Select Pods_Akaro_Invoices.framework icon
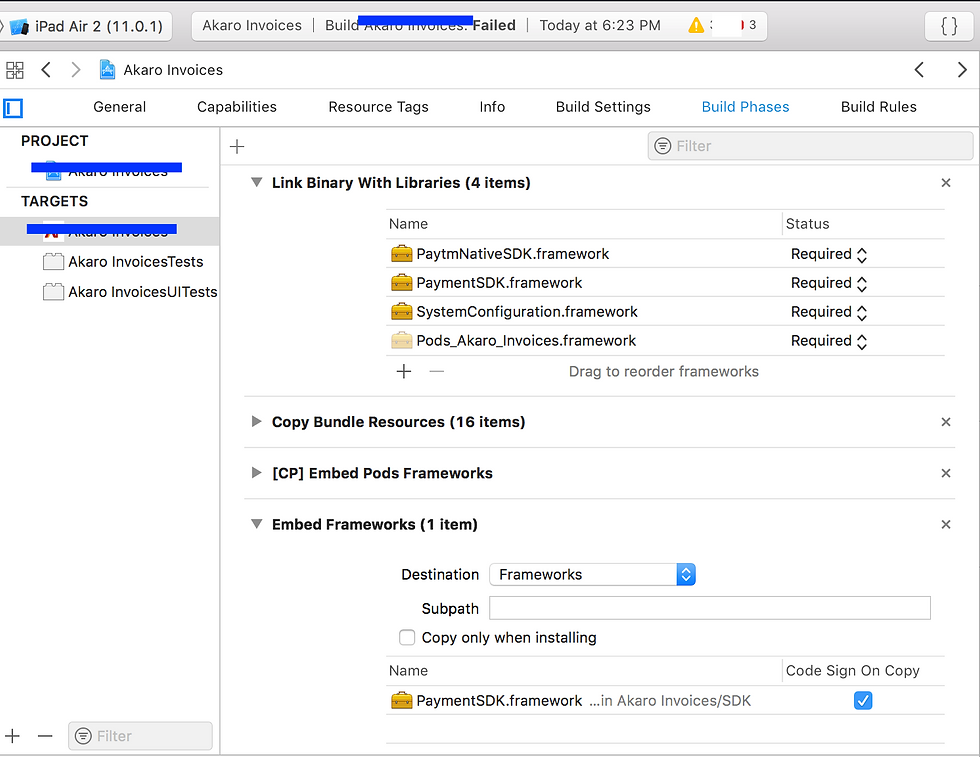Viewport: 980px width, 757px height. (x=401, y=341)
